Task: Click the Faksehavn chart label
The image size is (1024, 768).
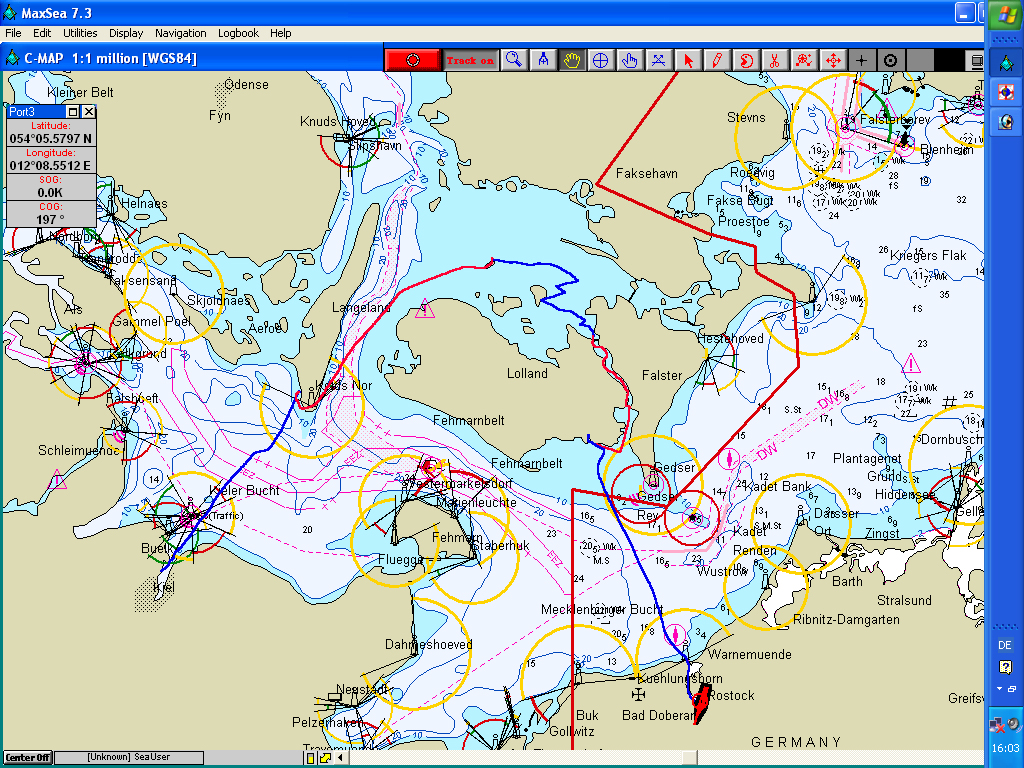Action: point(647,174)
